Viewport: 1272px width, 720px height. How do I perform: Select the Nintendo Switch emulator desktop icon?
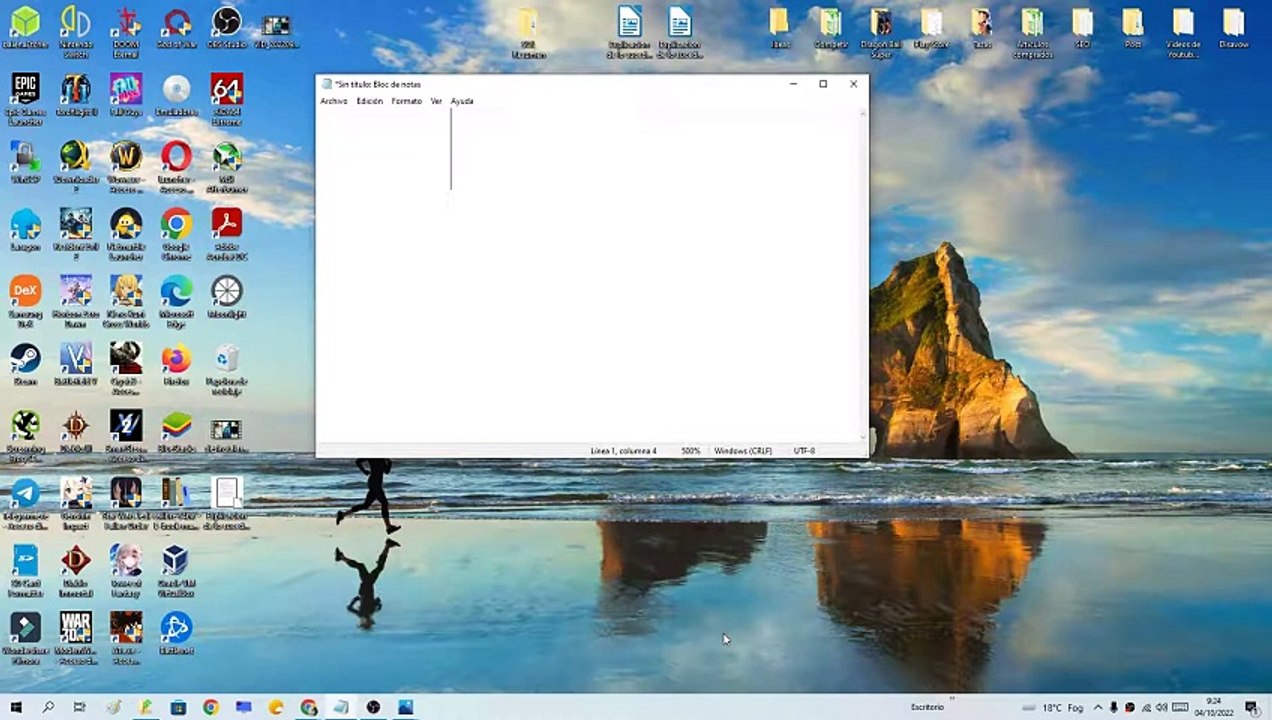pyautogui.click(x=76, y=30)
